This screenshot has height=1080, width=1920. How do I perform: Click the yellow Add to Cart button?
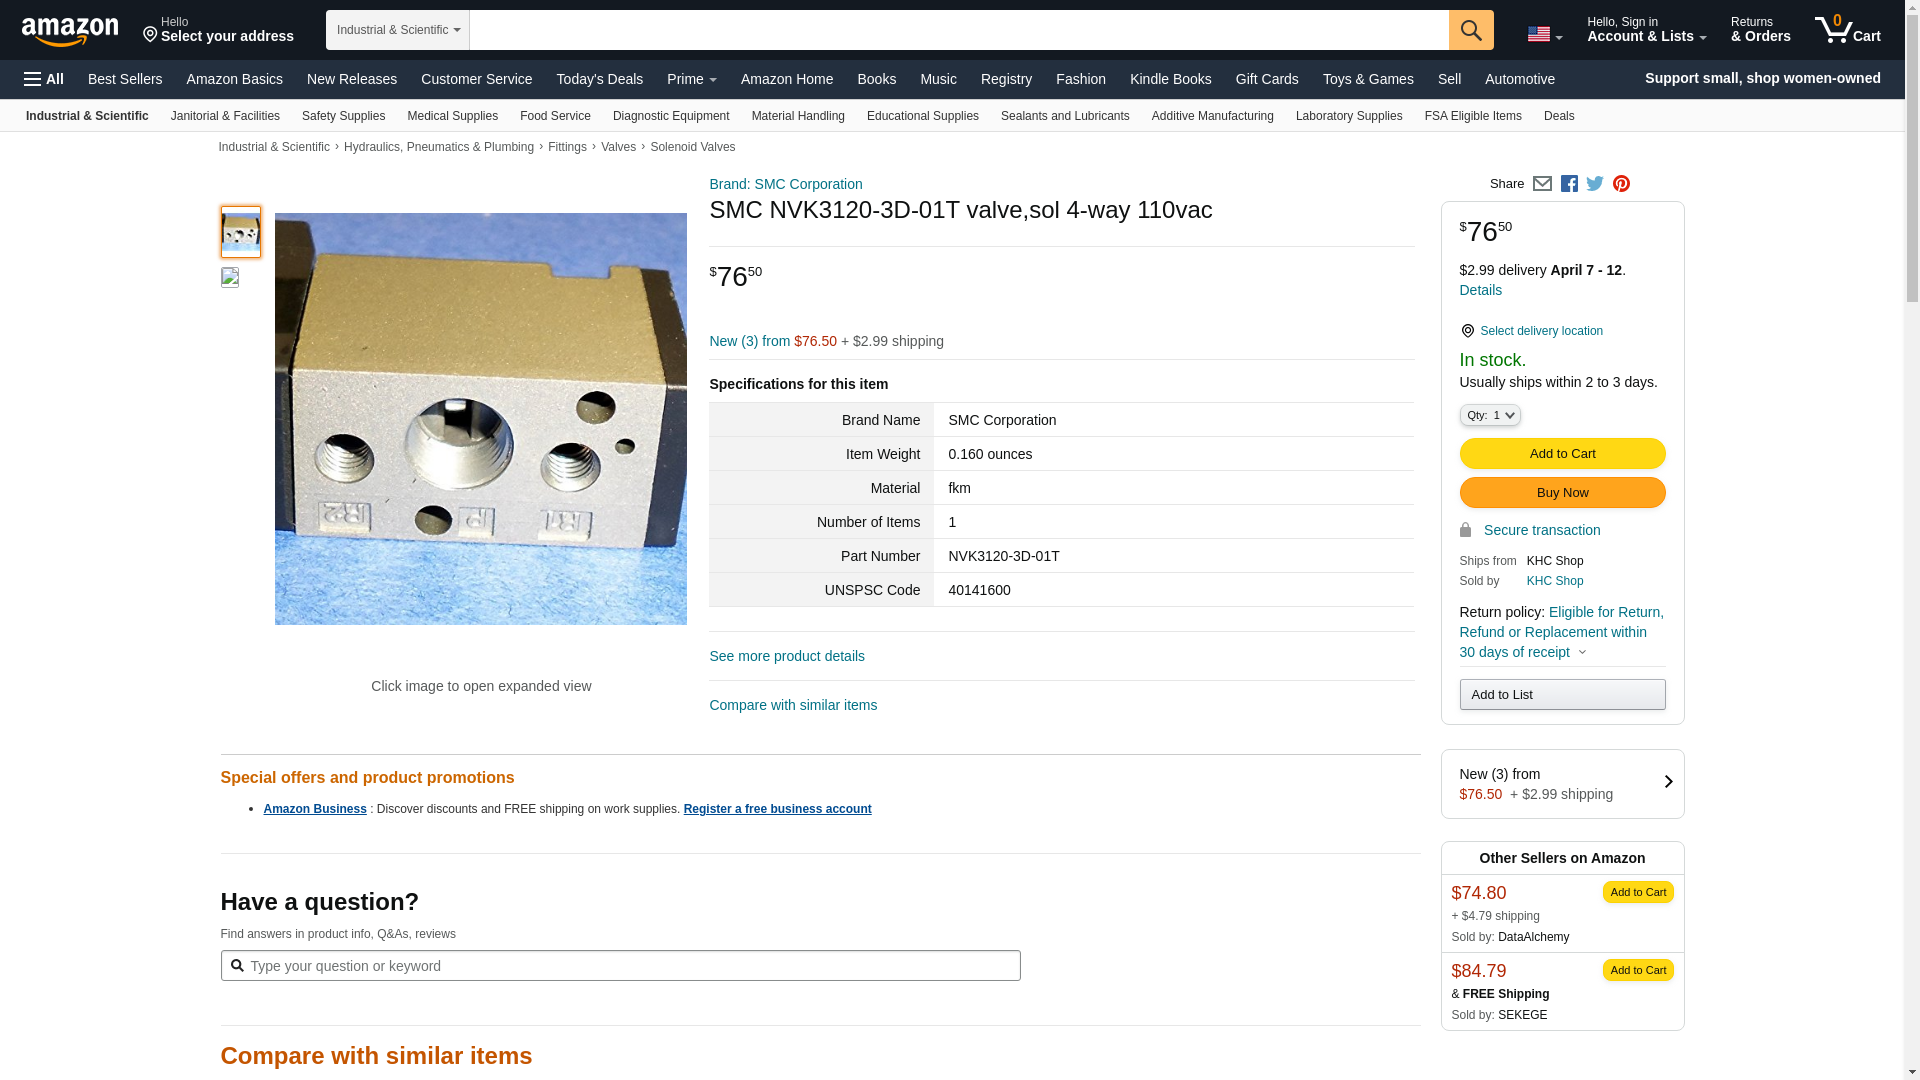point(1562,454)
